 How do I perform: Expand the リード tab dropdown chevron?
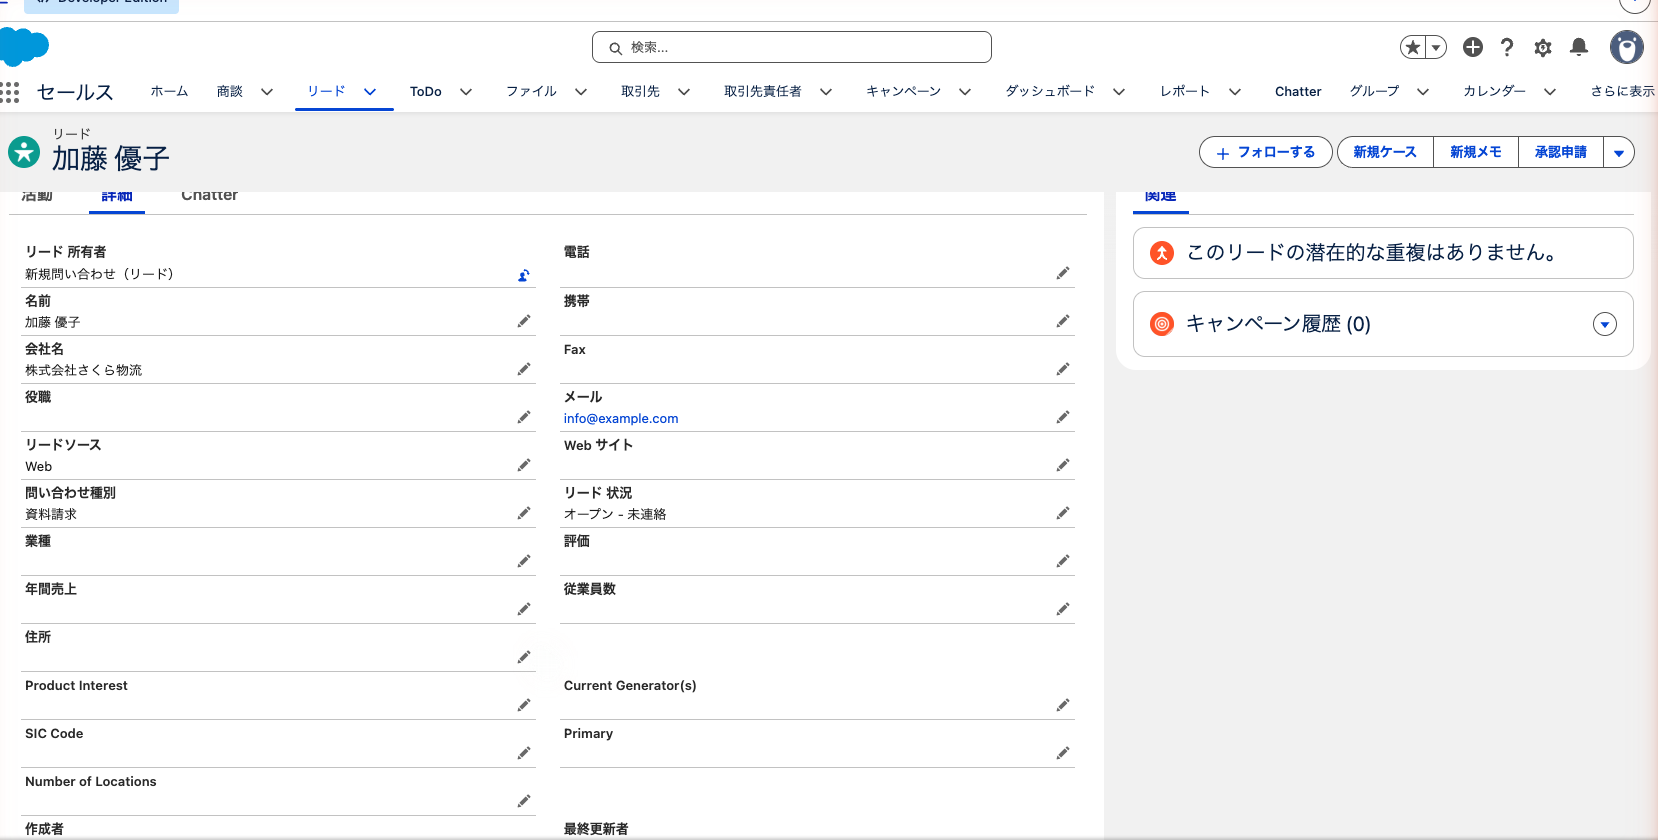tap(370, 92)
